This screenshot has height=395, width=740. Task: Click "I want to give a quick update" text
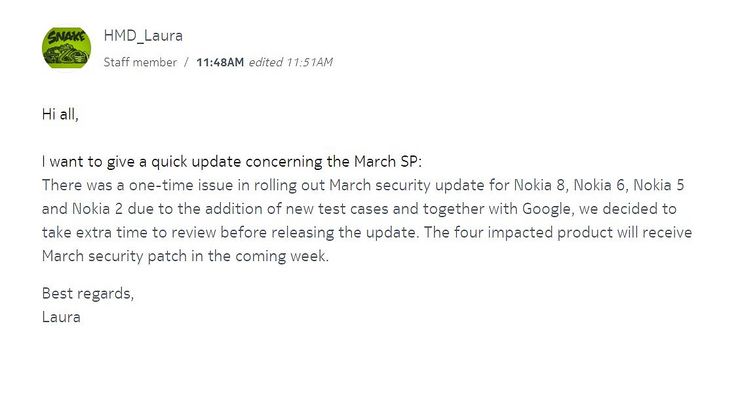142,161
